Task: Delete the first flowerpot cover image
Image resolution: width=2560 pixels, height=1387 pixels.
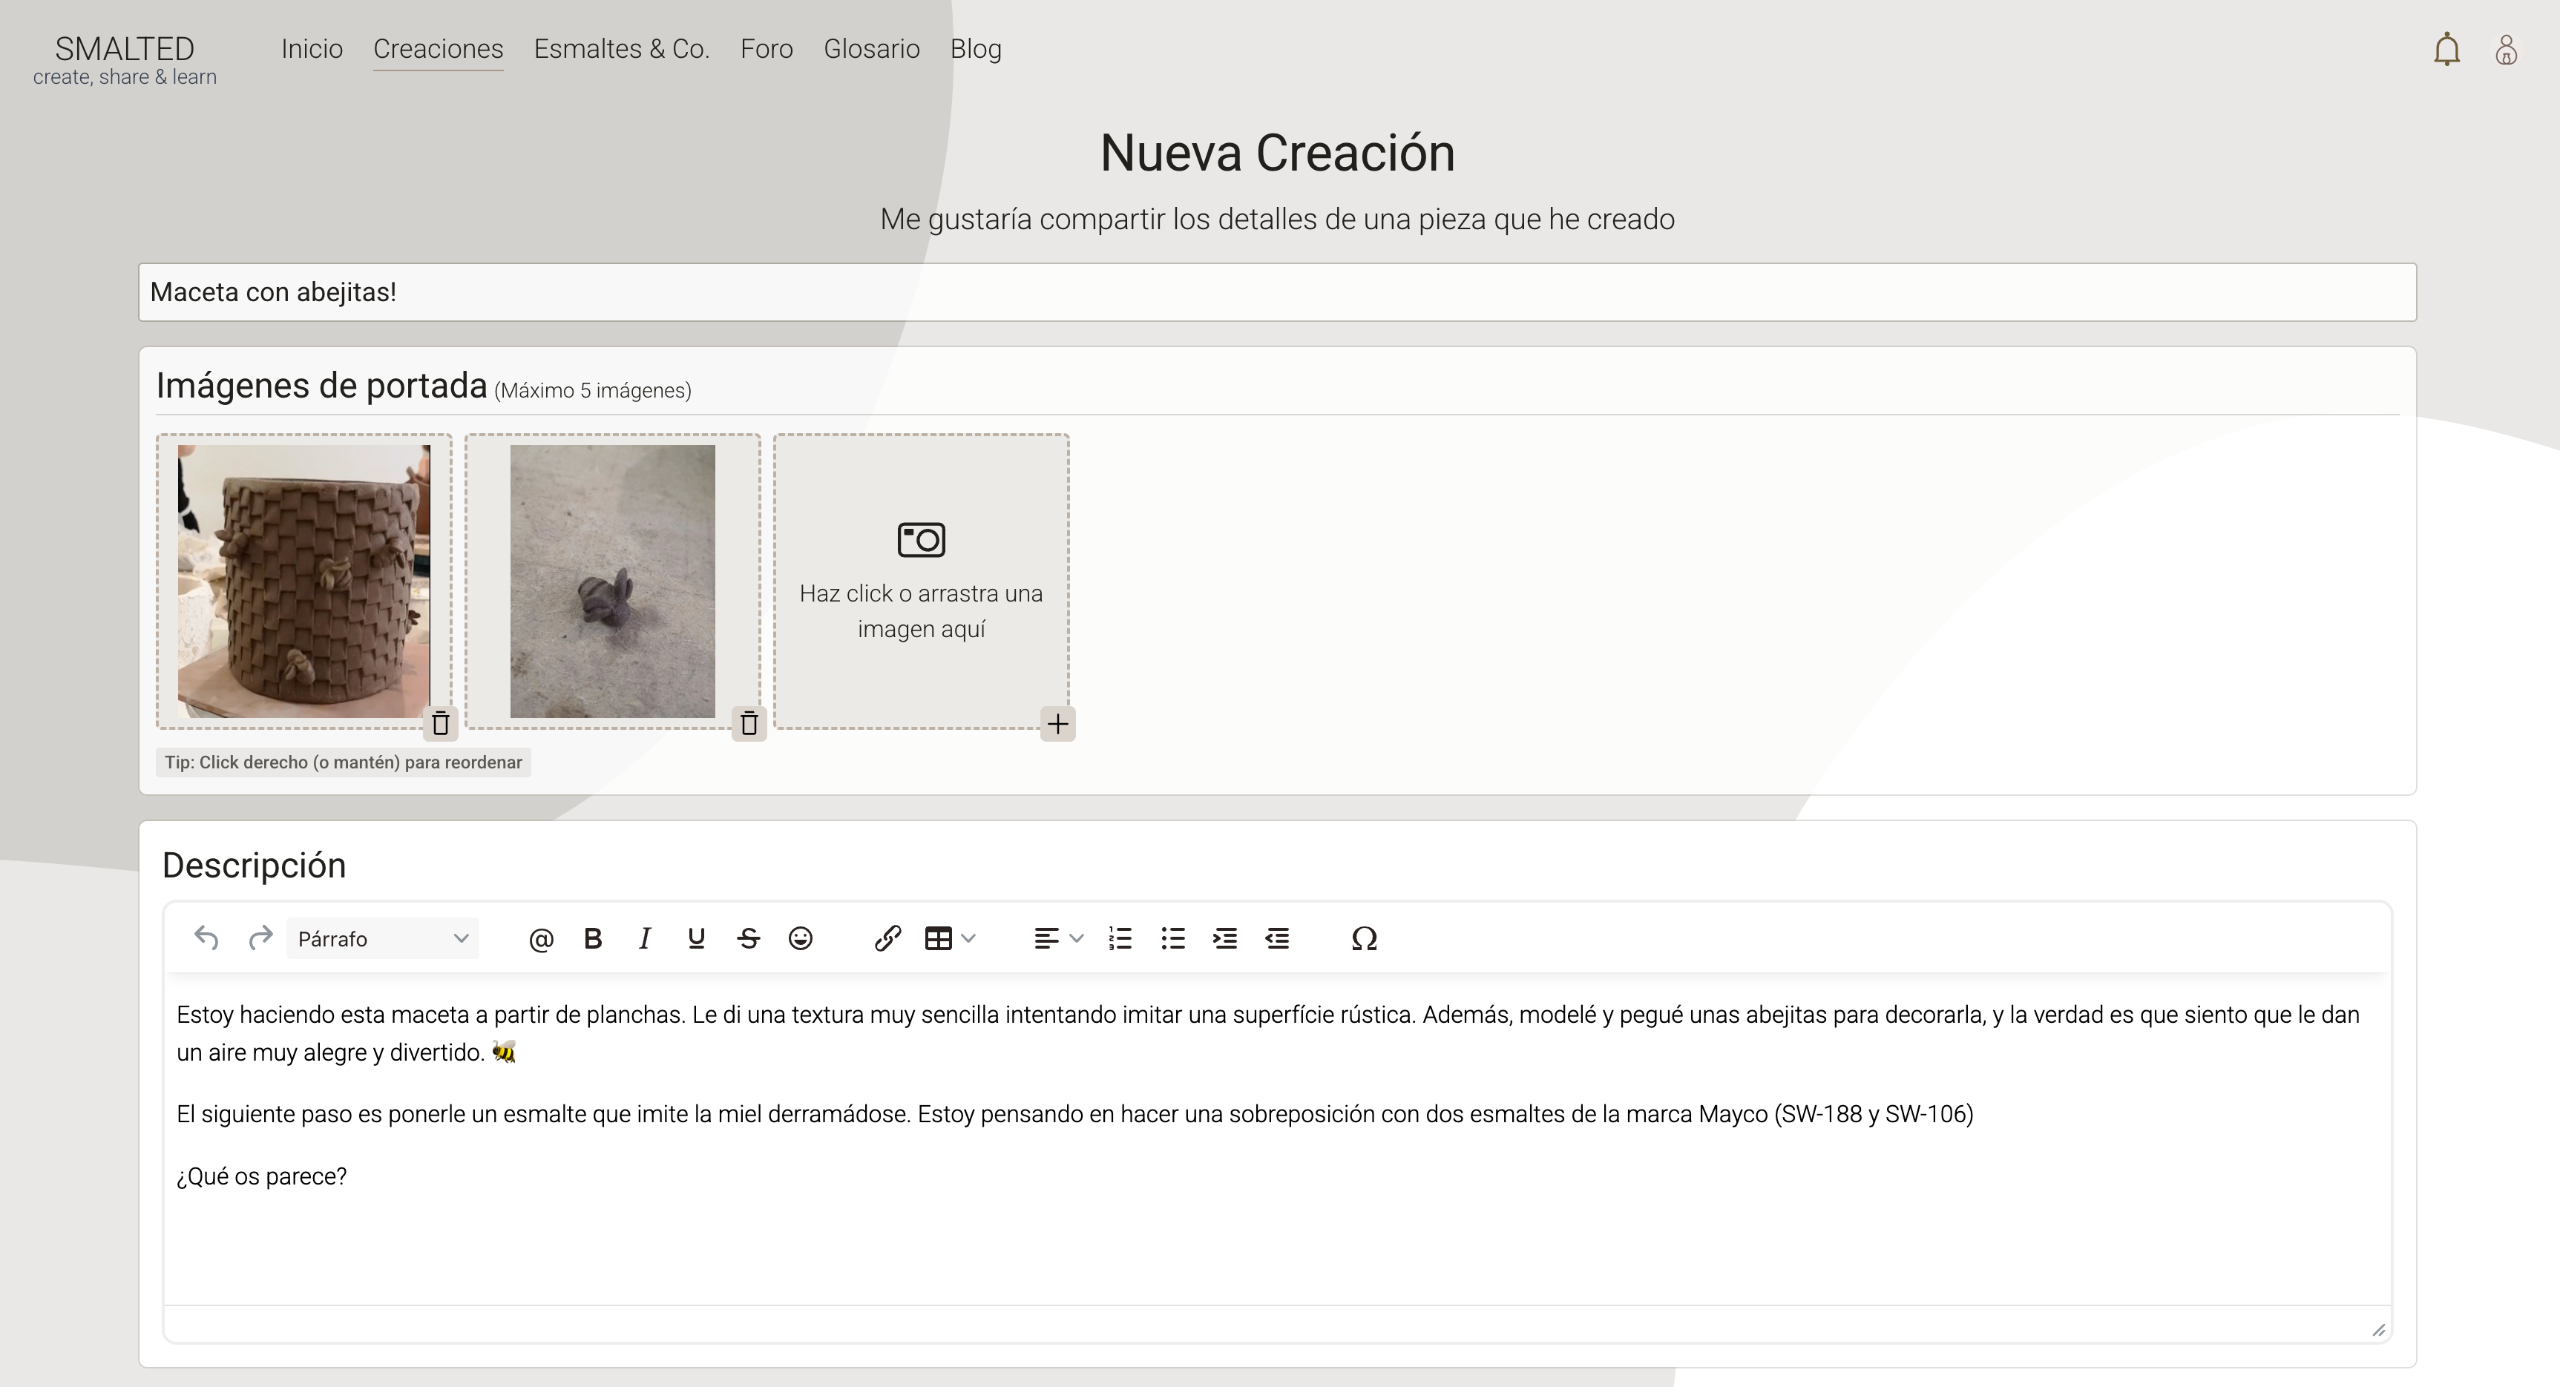Action: 440,723
